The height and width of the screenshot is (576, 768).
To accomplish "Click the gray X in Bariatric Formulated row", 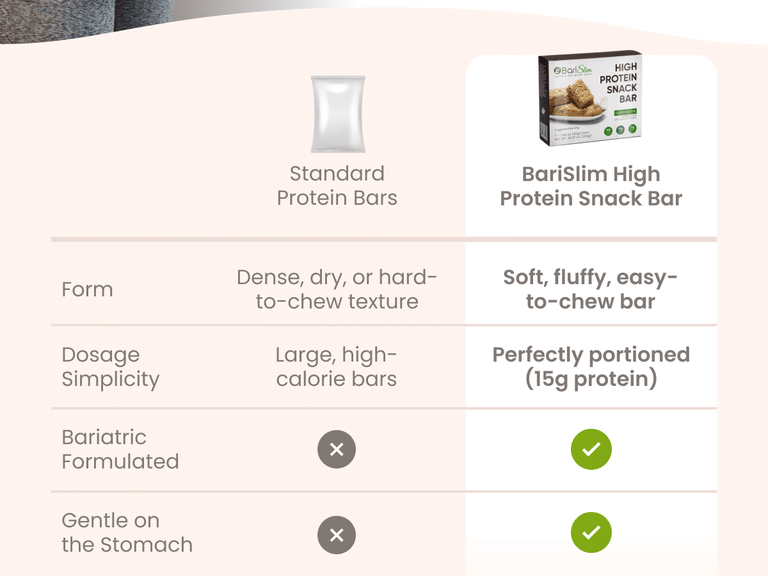I will [x=337, y=450].
